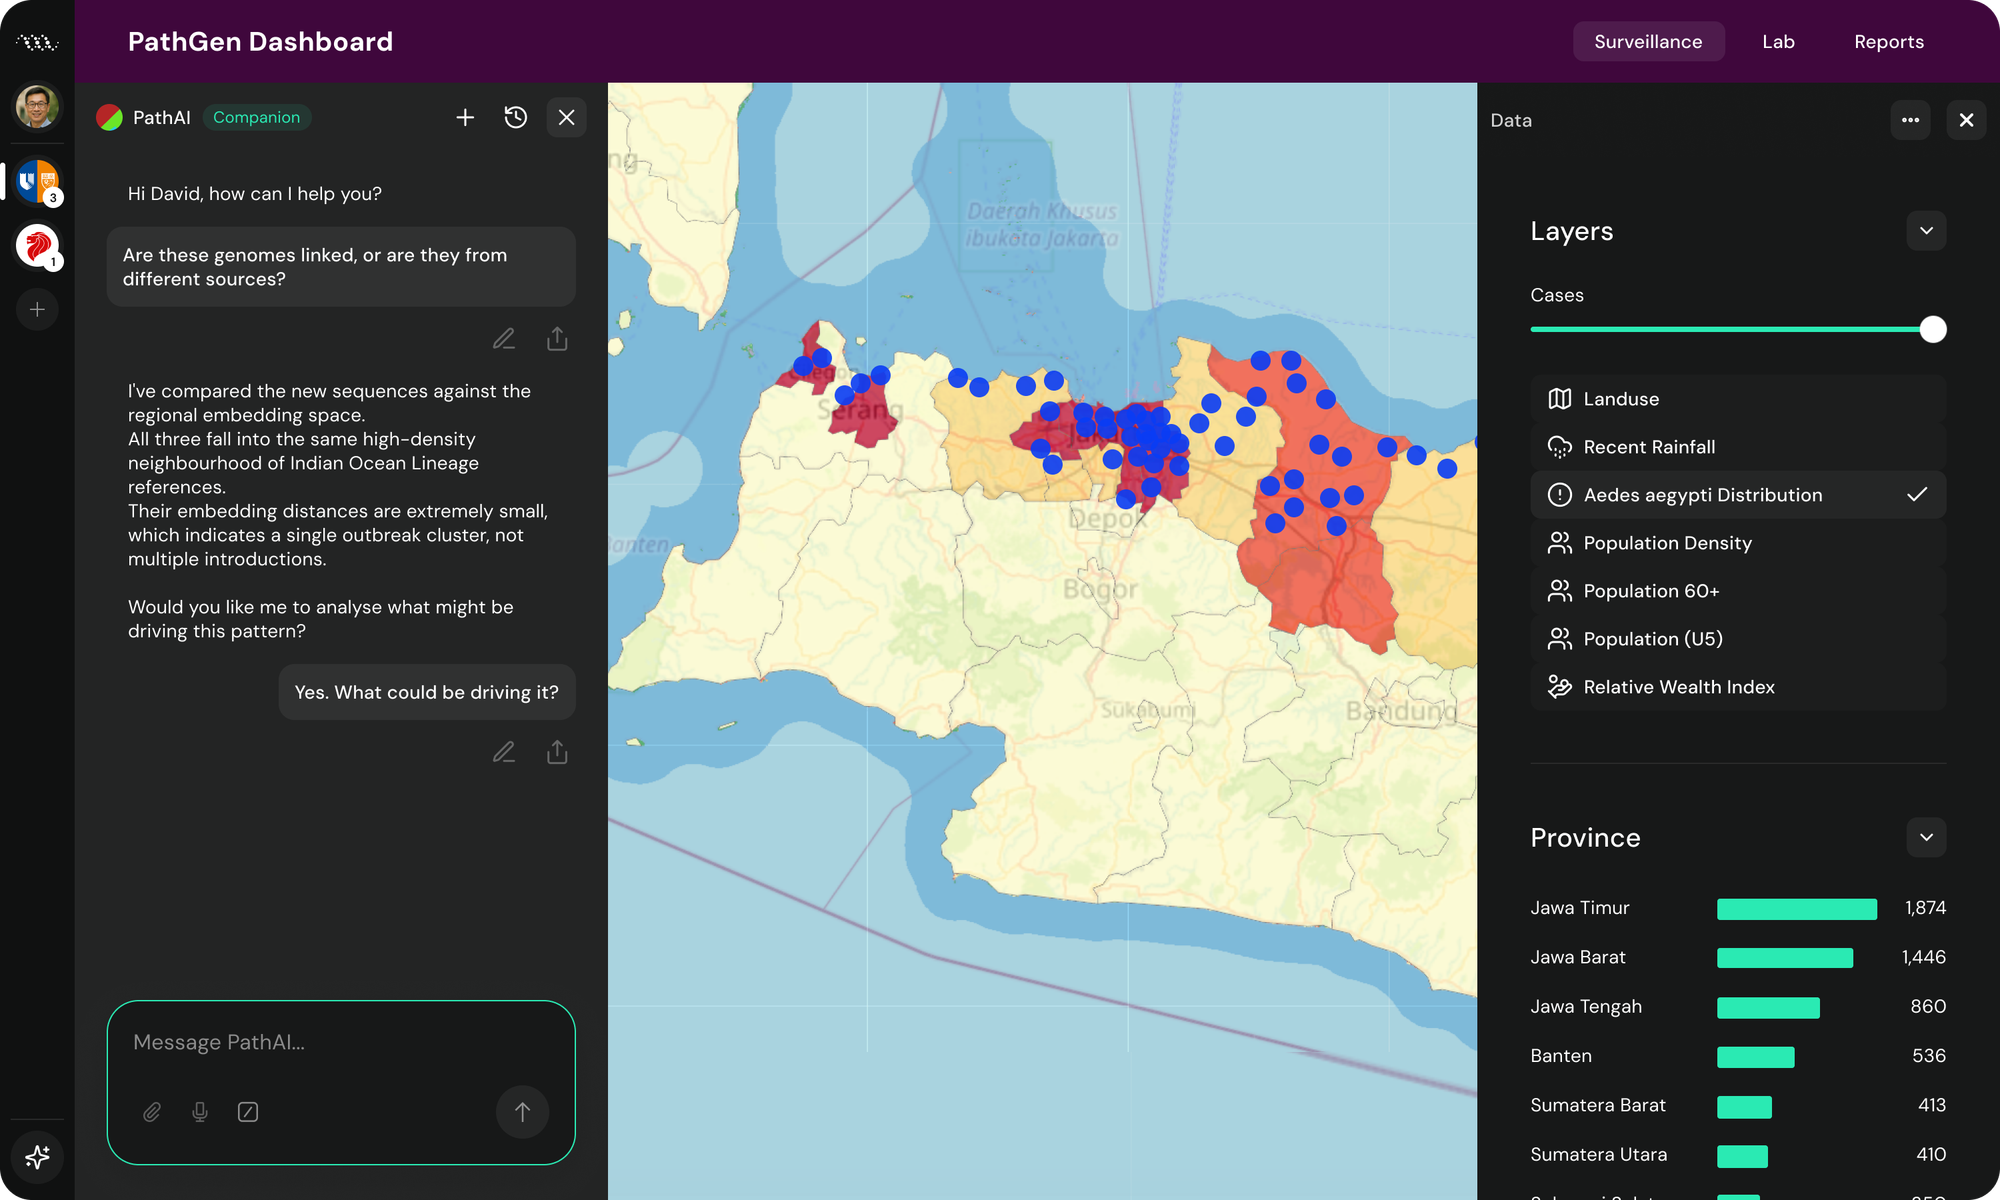Click the slash command icon

(248, 1112)
